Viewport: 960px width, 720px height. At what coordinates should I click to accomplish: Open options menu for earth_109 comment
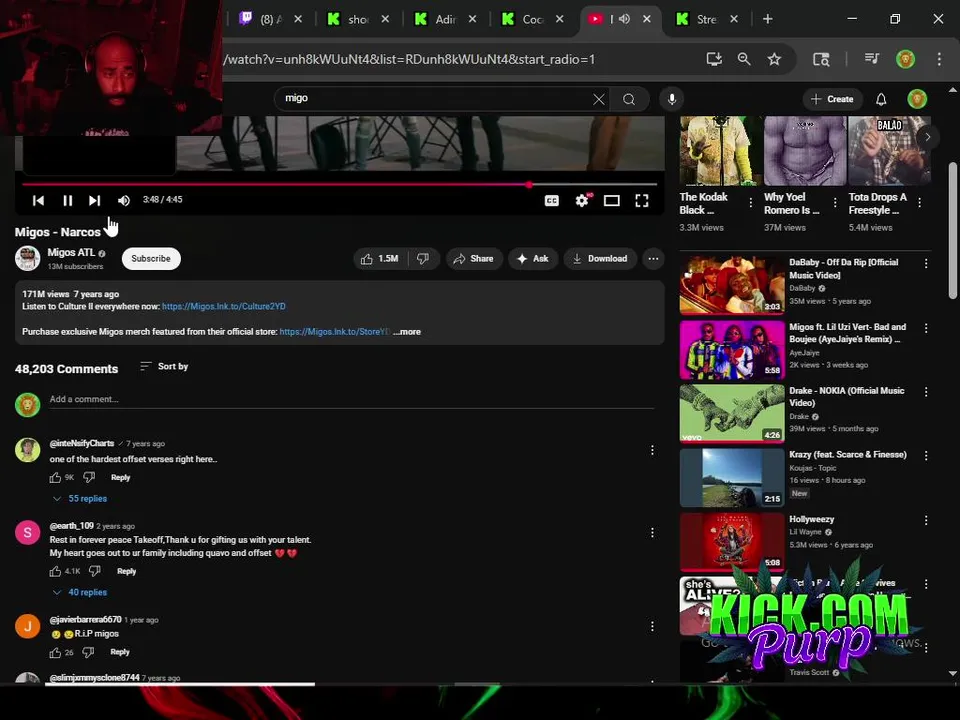point(652,533)
